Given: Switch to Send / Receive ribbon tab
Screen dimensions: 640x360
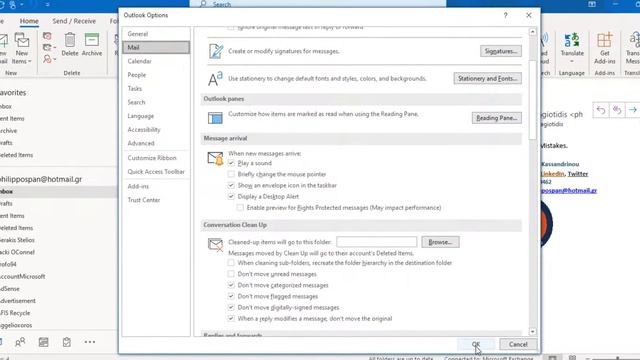Looking at the screenshot, I should click(74, 21).
